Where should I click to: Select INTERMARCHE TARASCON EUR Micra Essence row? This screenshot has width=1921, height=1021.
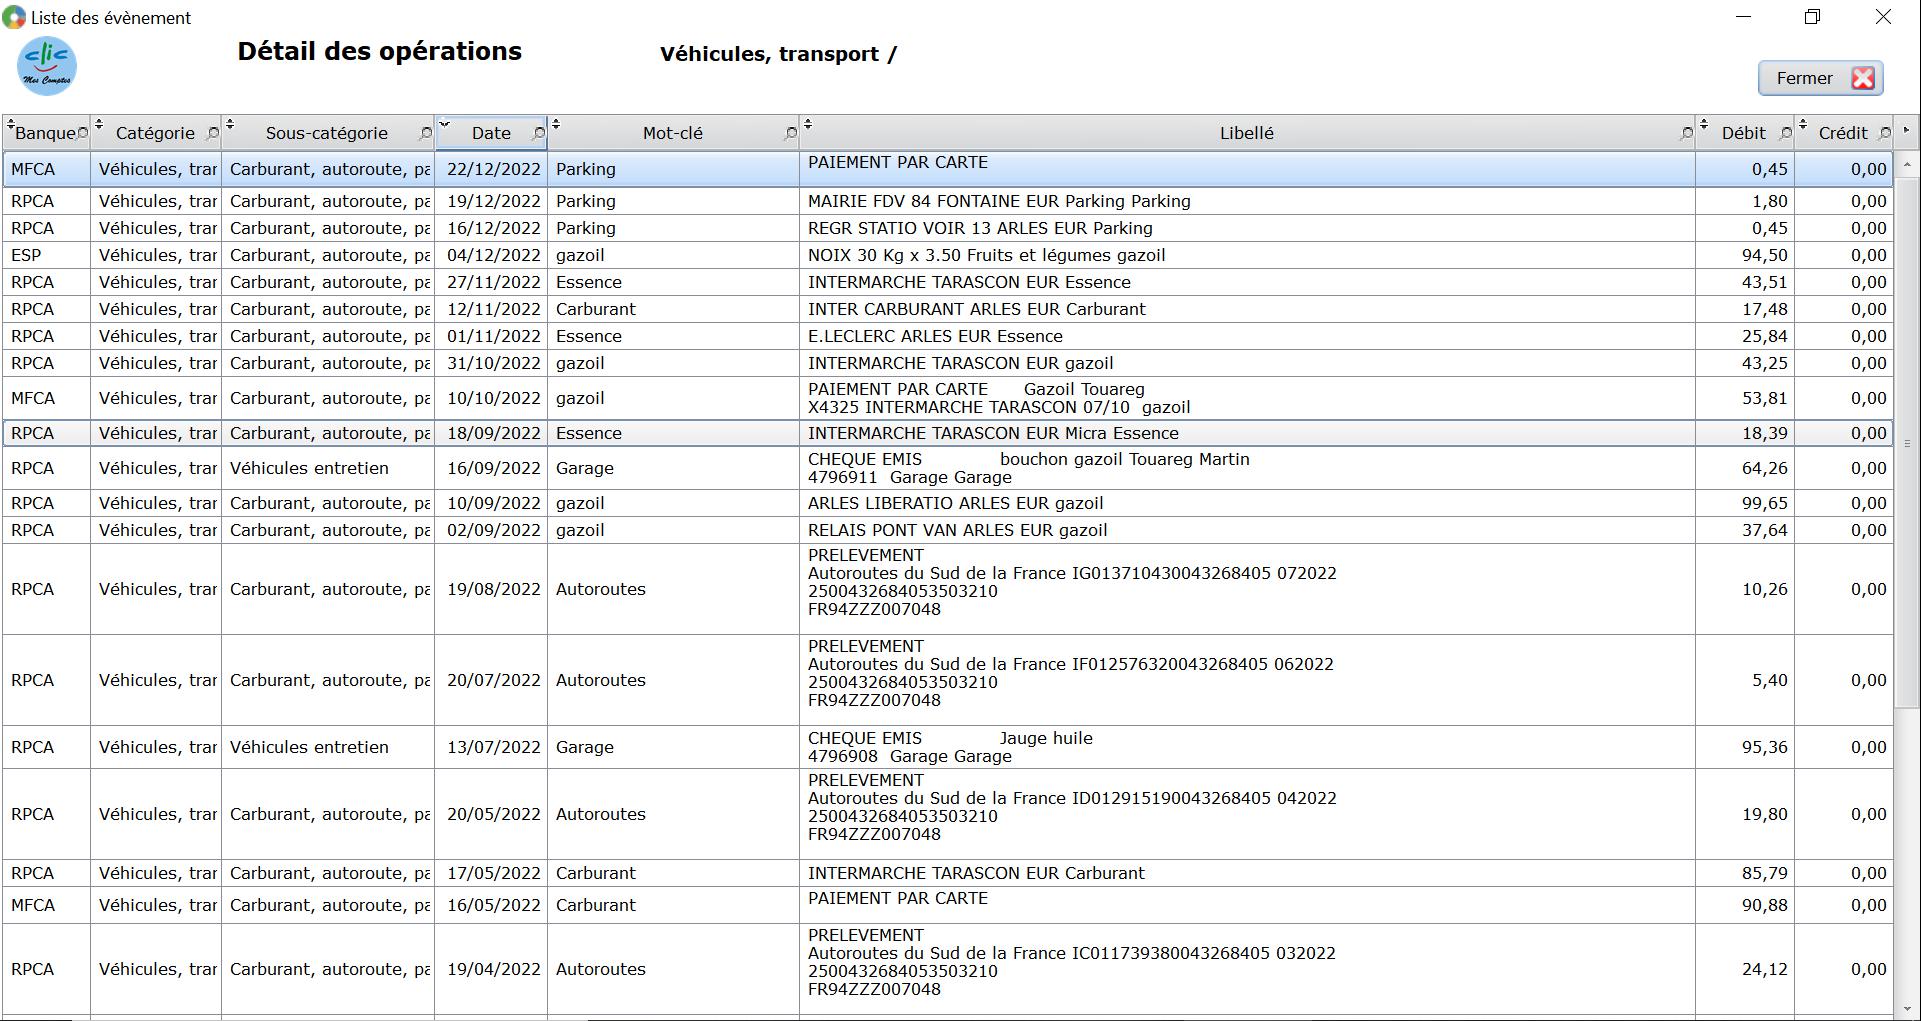(x=947, y=433)
